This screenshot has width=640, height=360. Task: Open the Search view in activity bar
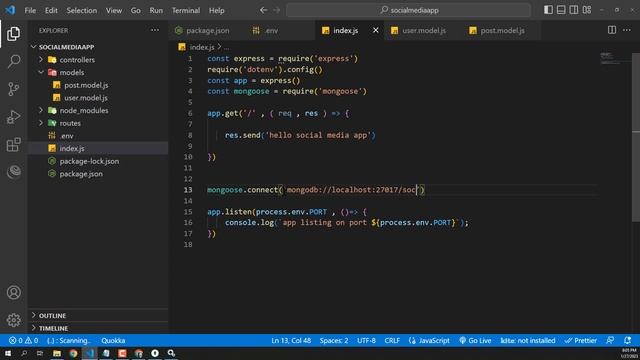coord(13,61)
